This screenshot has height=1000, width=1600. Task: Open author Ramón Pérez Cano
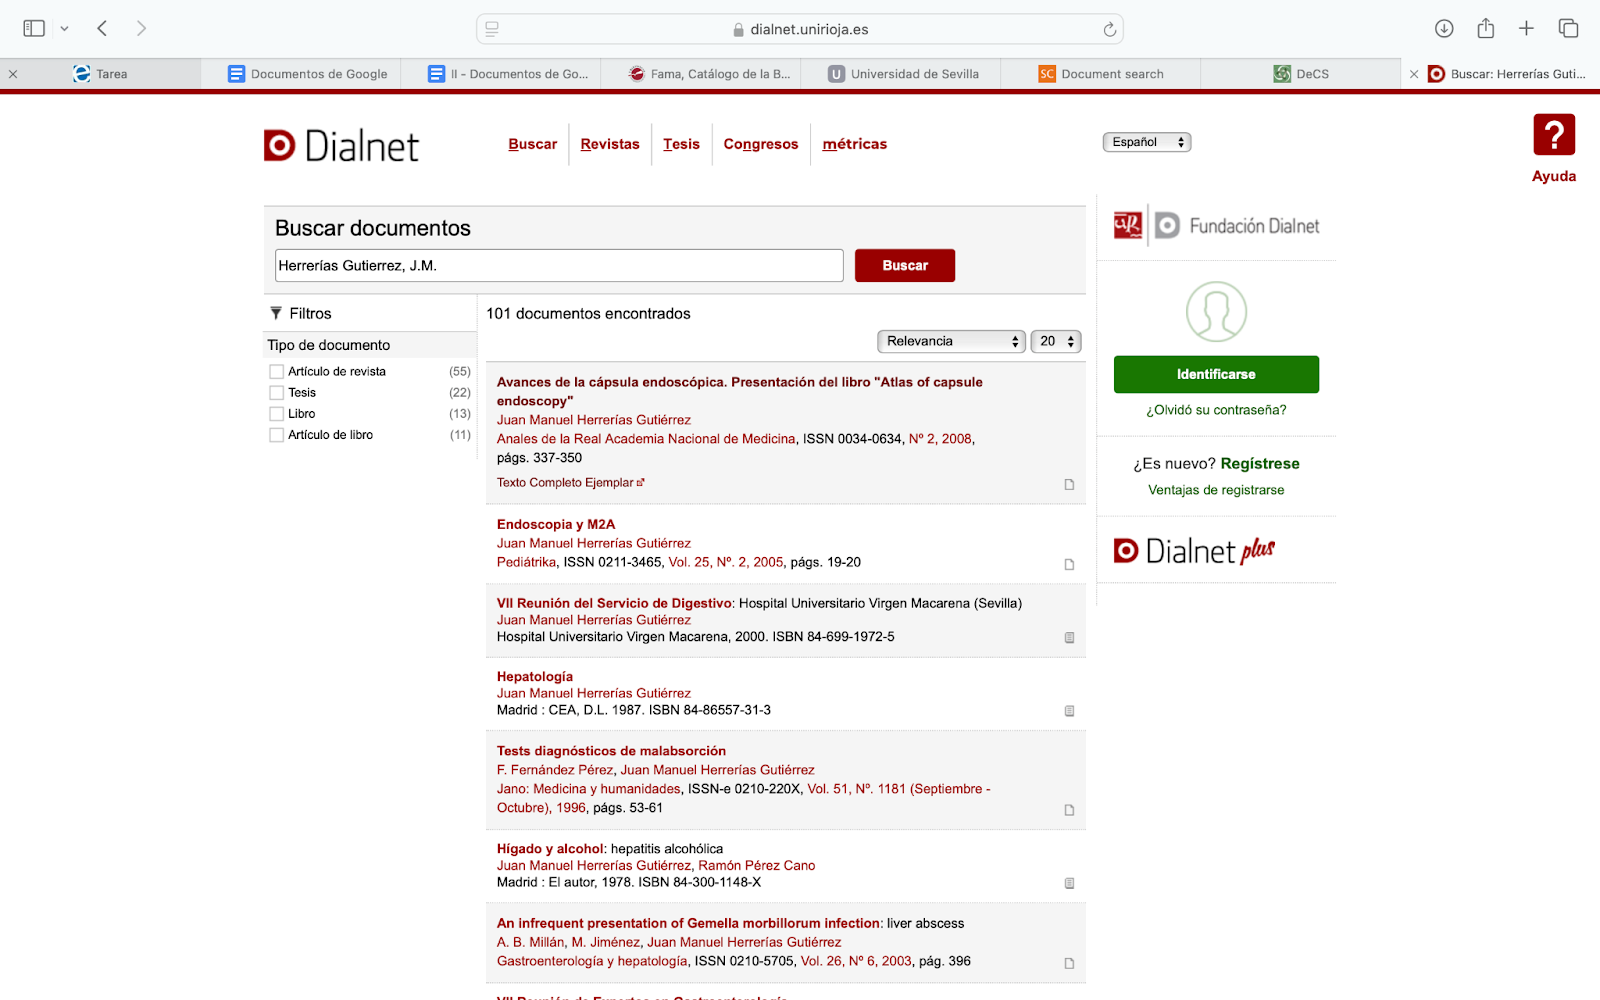click(x=757, y=866)
